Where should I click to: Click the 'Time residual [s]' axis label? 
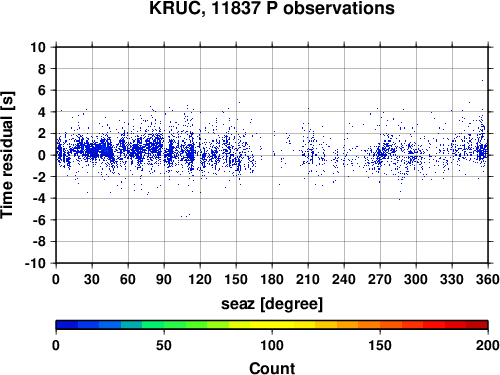[x=7, y=155]
